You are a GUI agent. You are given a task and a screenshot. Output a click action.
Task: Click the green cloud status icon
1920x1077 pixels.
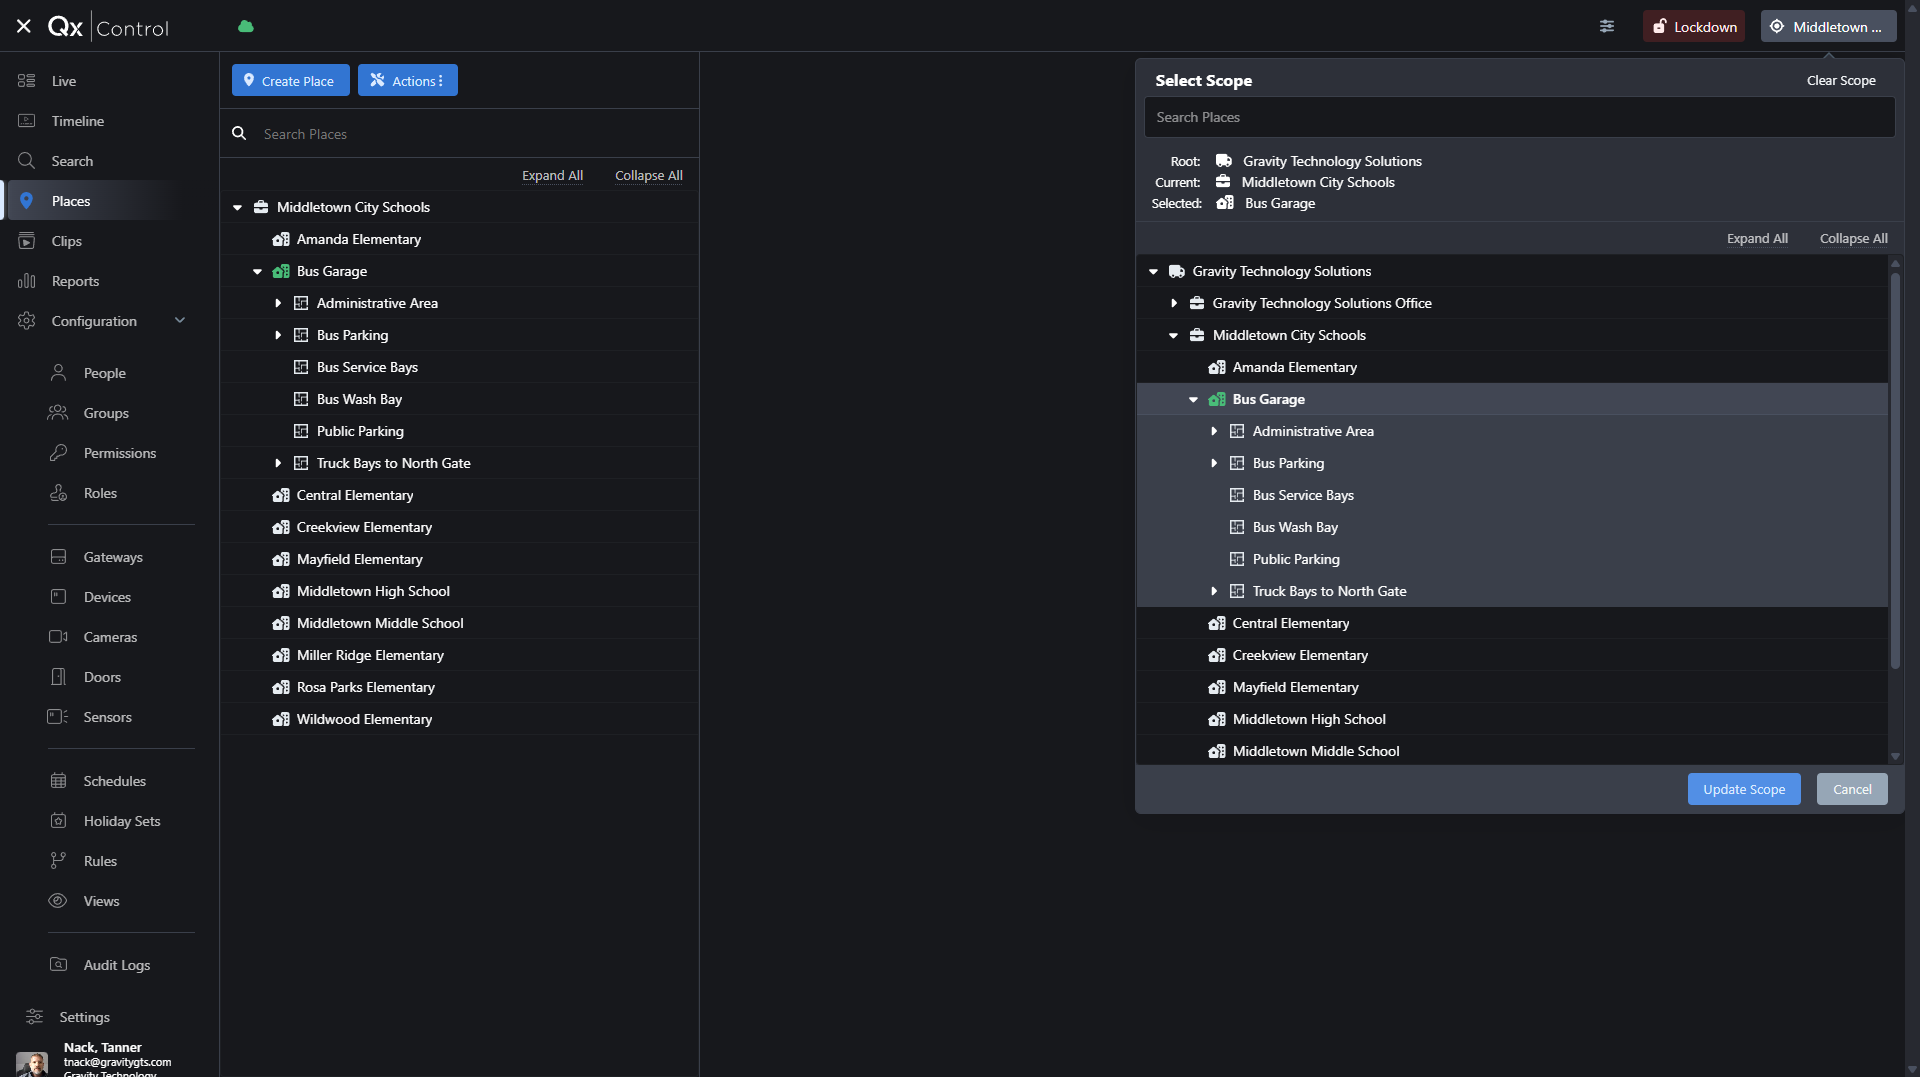pyautogui.click(x=246, y=27)
